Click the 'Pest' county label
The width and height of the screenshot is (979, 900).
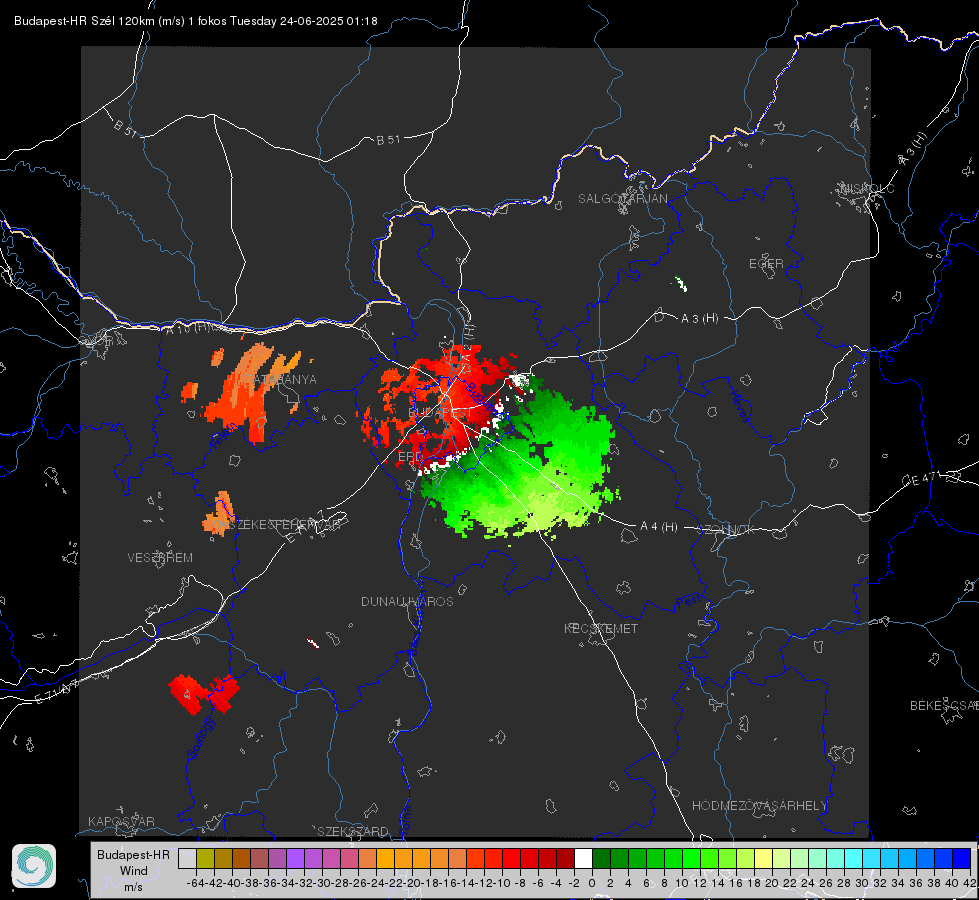pyautogui.click(x=689, y=602)
